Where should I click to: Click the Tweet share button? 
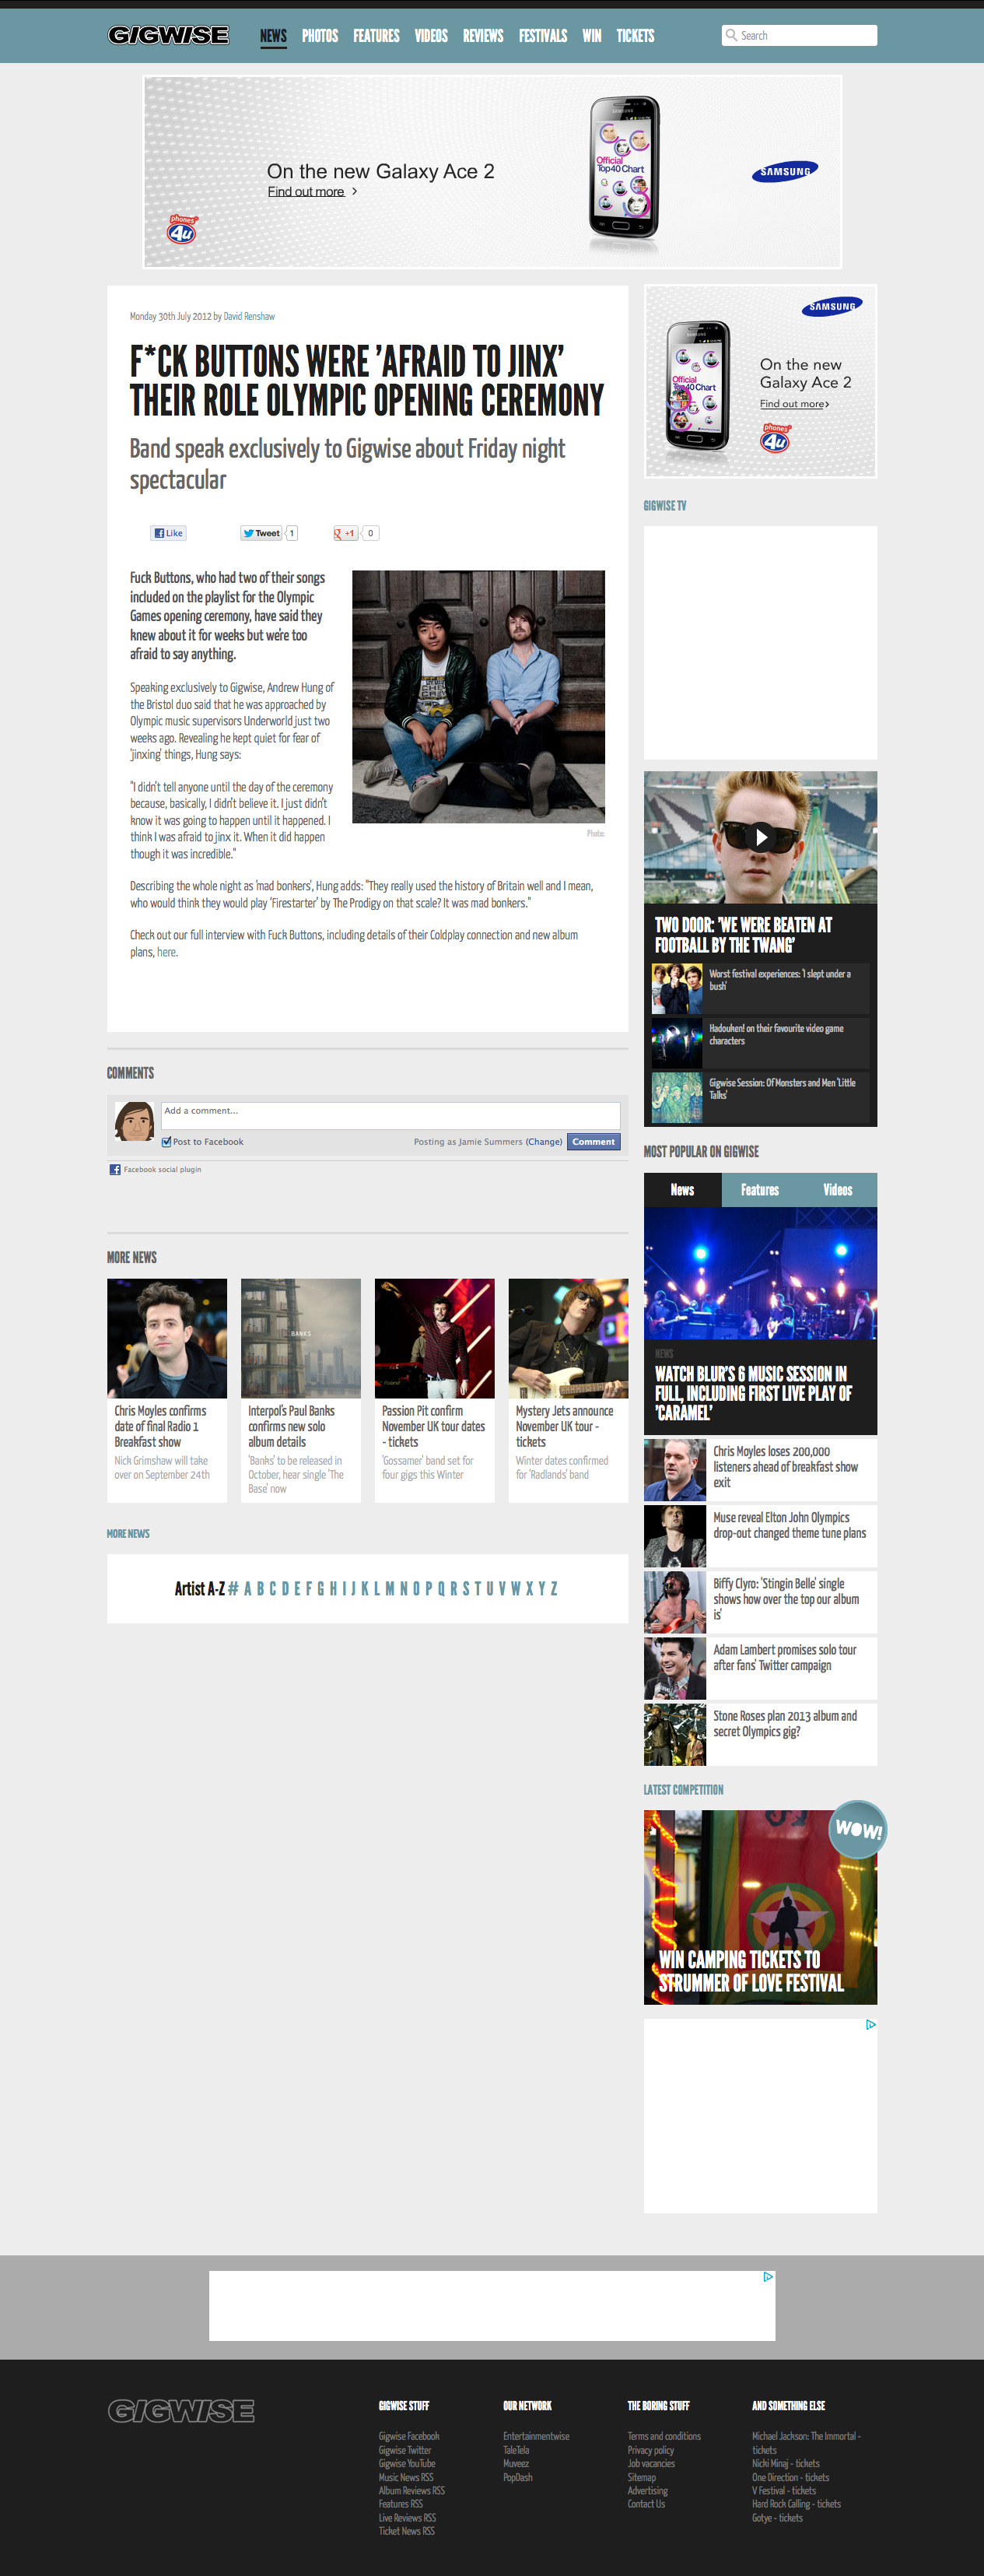click(262, 533)
